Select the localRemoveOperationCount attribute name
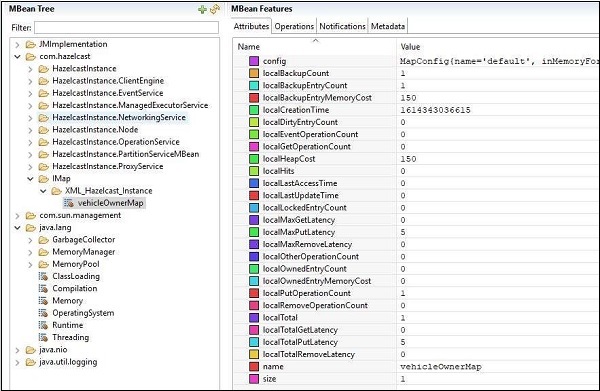Screen dimensions: 600x391 coord(315,305)
